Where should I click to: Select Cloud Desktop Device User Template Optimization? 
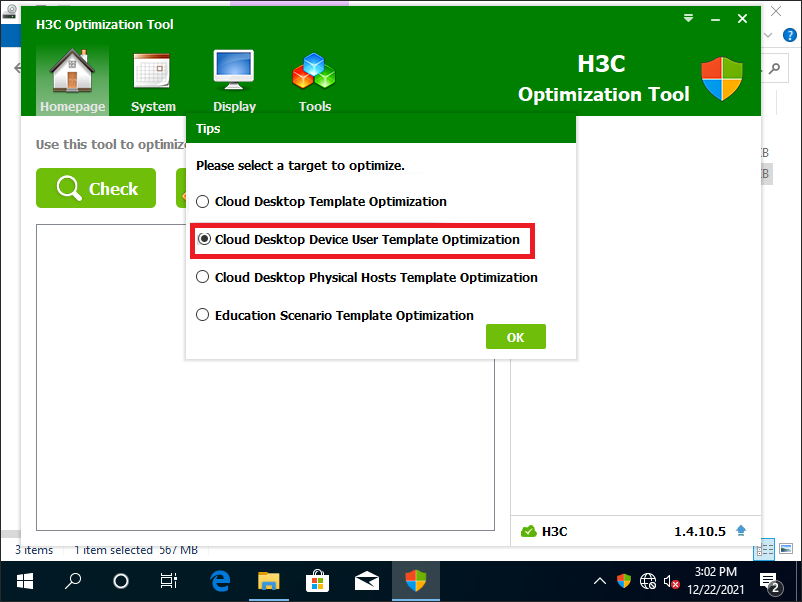click(358, 239)
